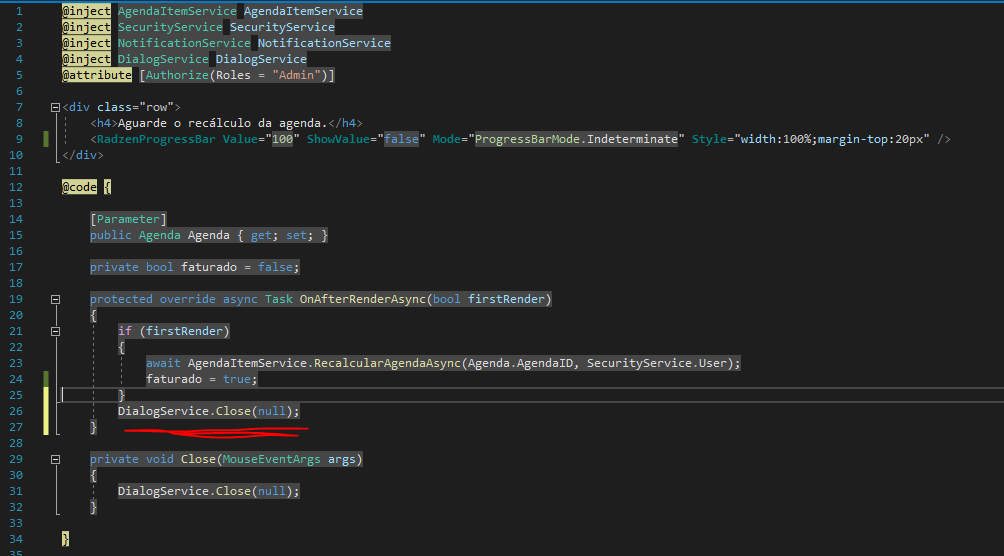Click line number 17 in the gutter
The width and height of the screenshot is (1004, 556).
tap(15, 267)
